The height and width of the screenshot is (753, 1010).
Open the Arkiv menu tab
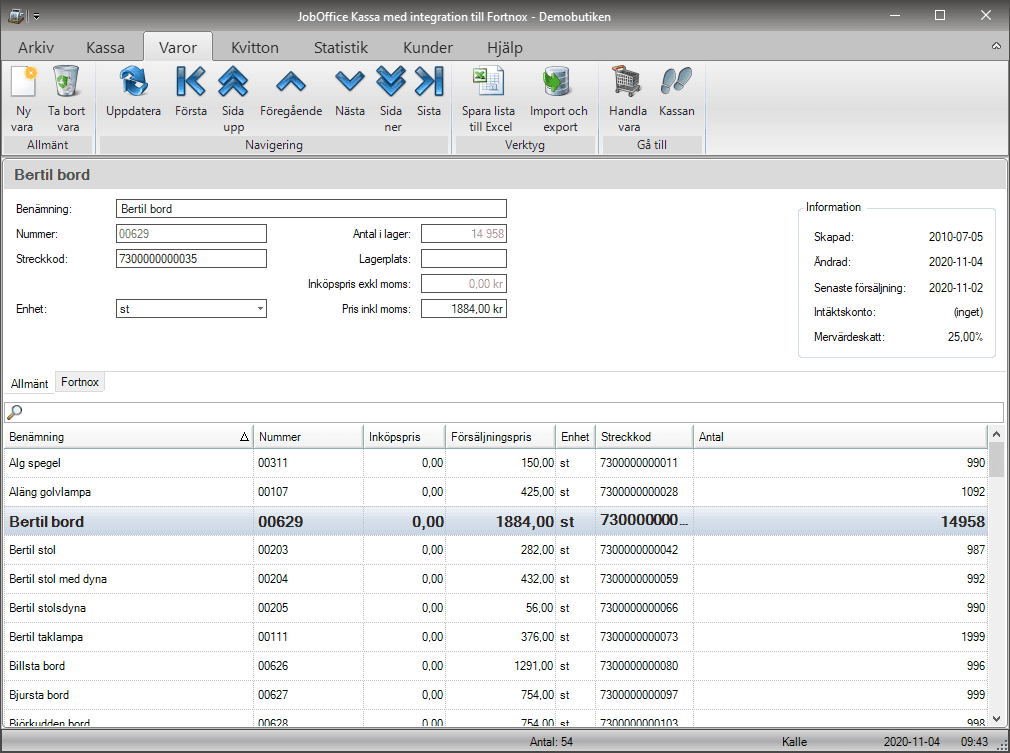(35, 47)
